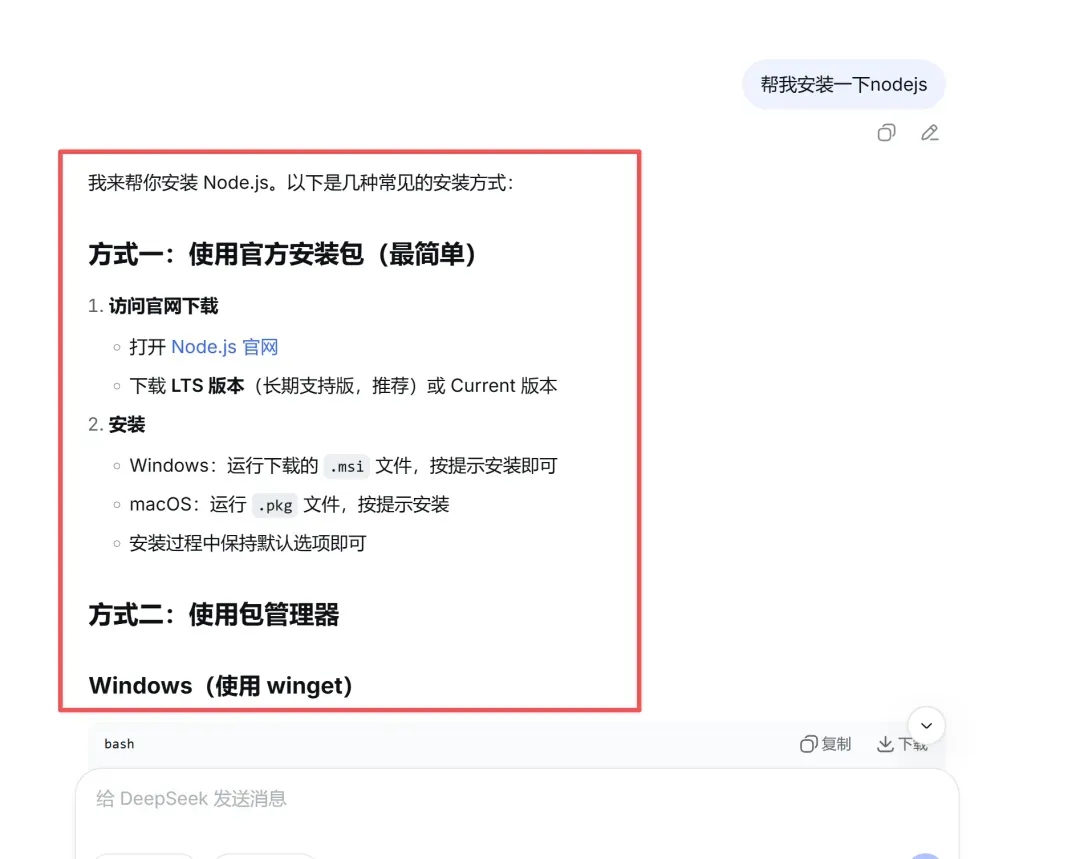The width and height of the screenshot is (1080, 859).
Task: Click list item 访问官网下载
Action: coord(163,306)
